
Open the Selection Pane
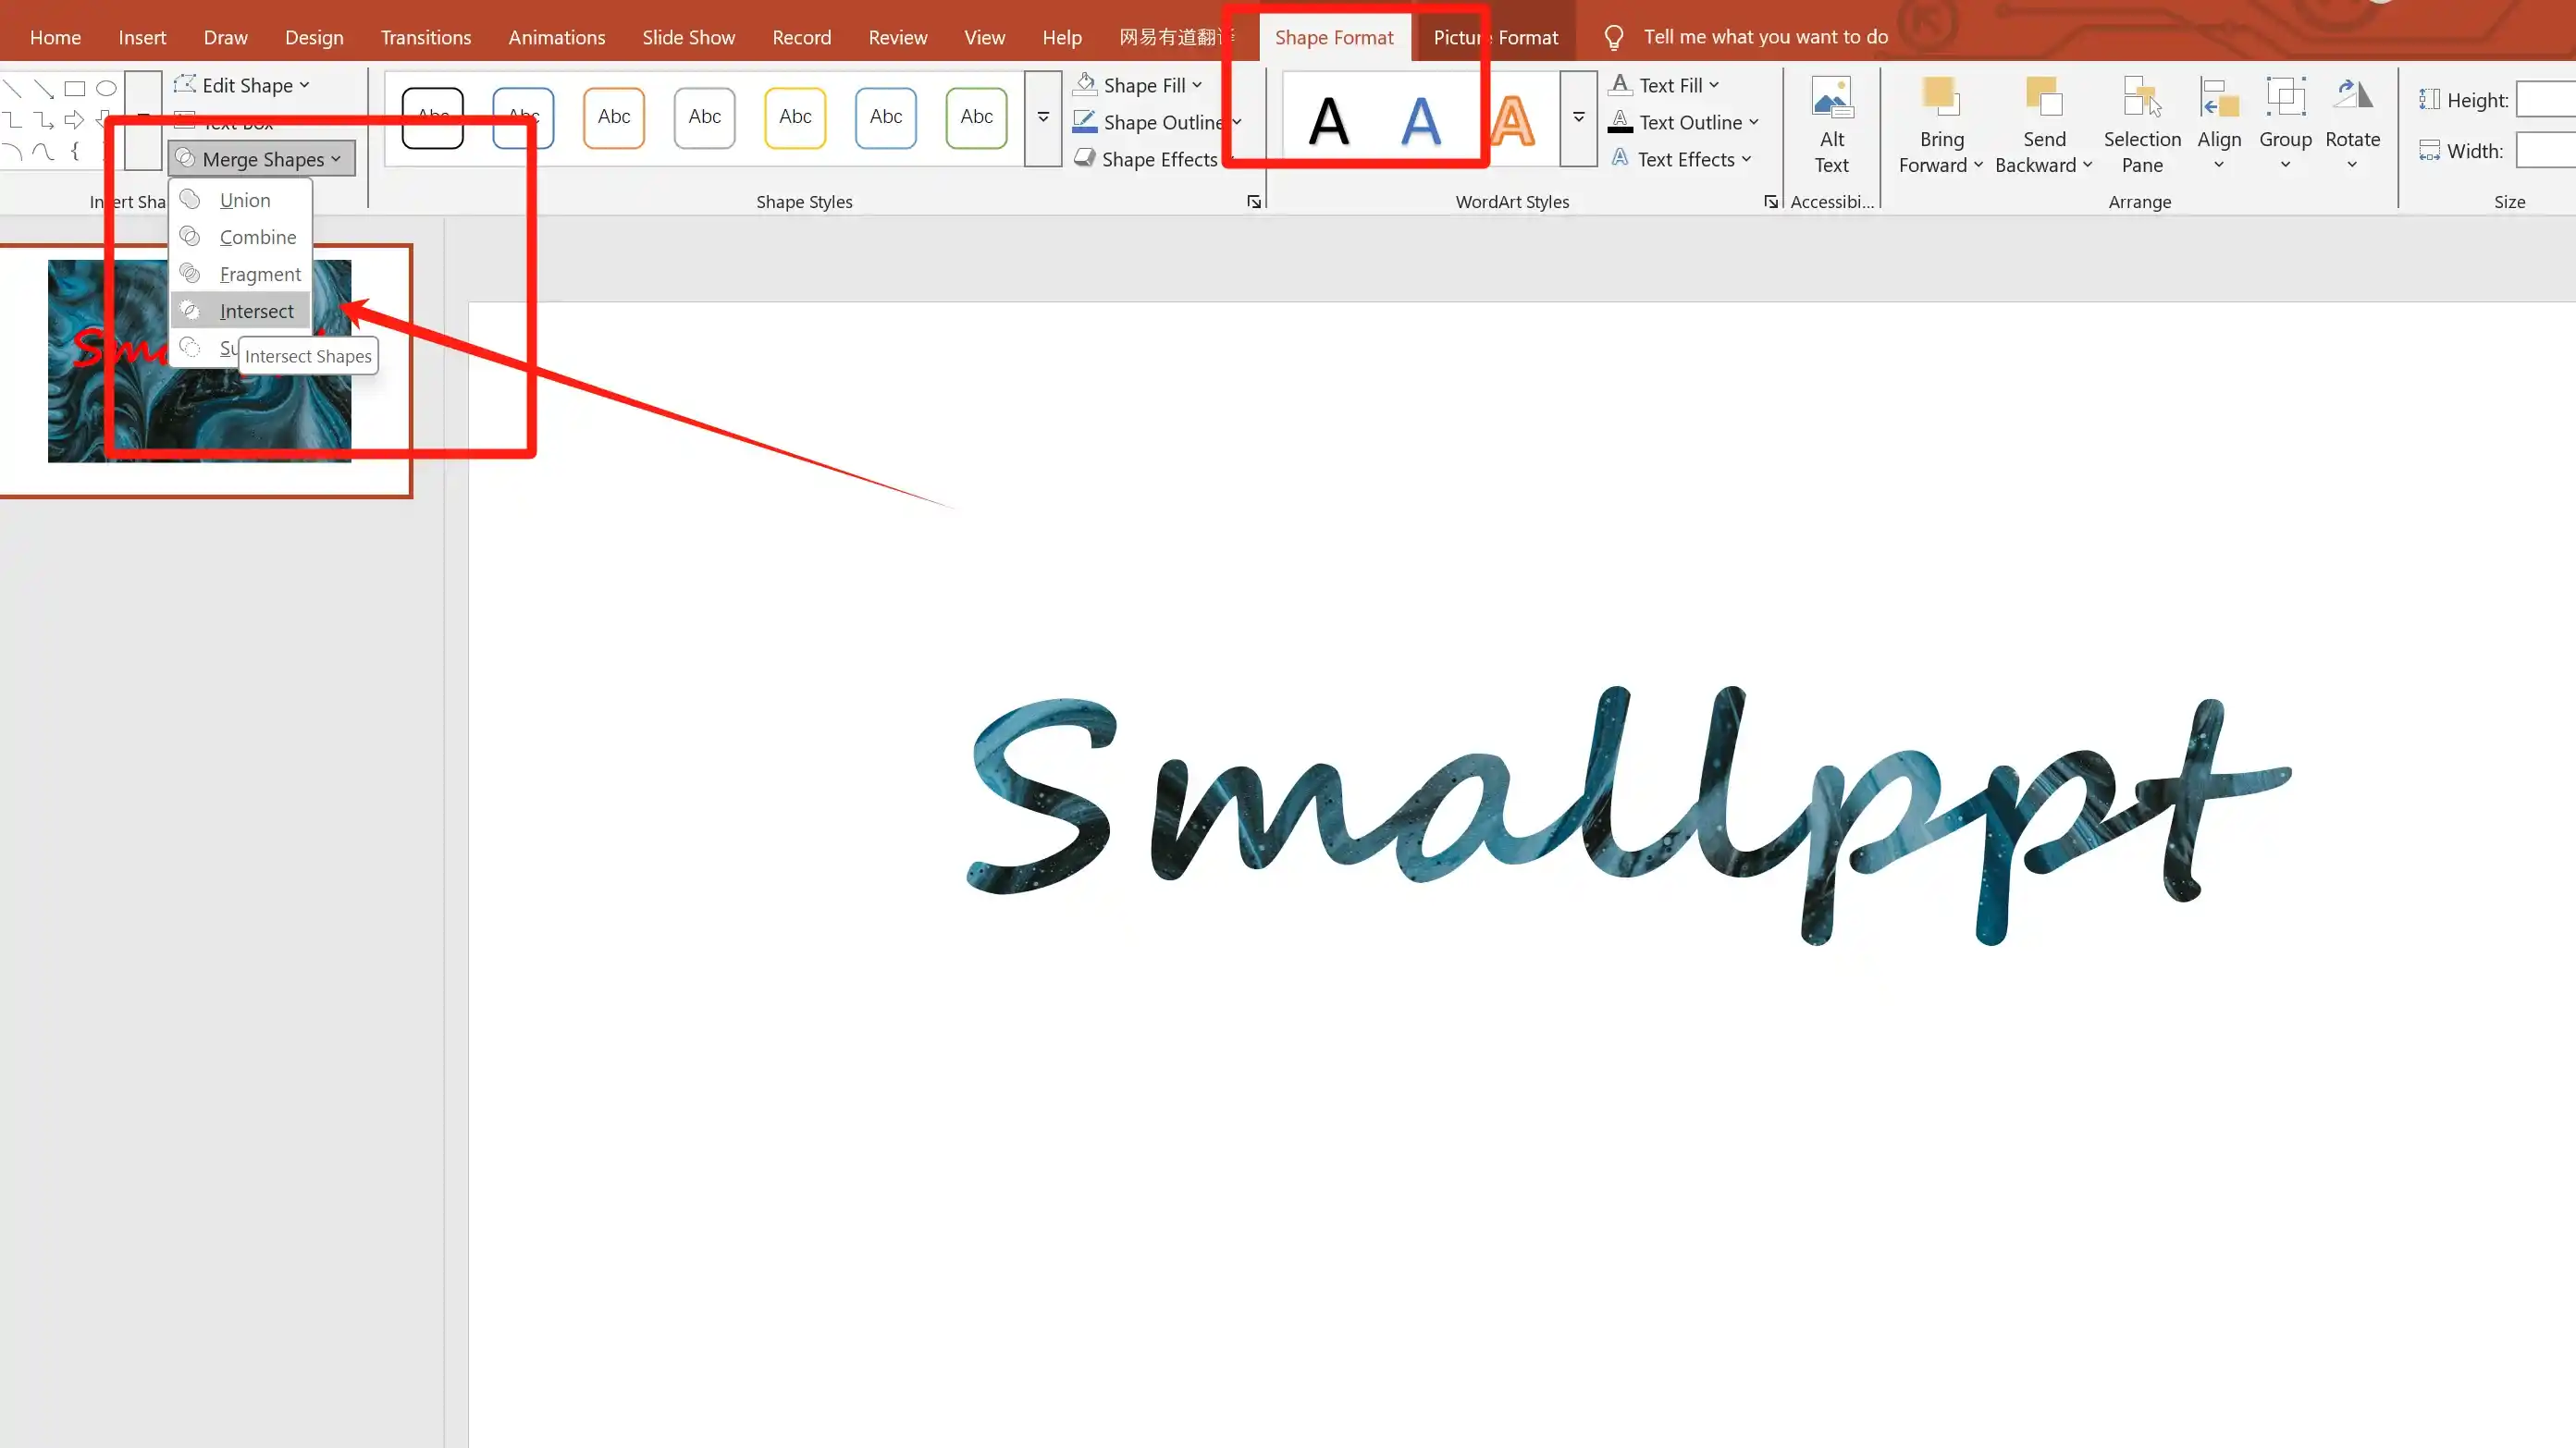click(2141, 123)
